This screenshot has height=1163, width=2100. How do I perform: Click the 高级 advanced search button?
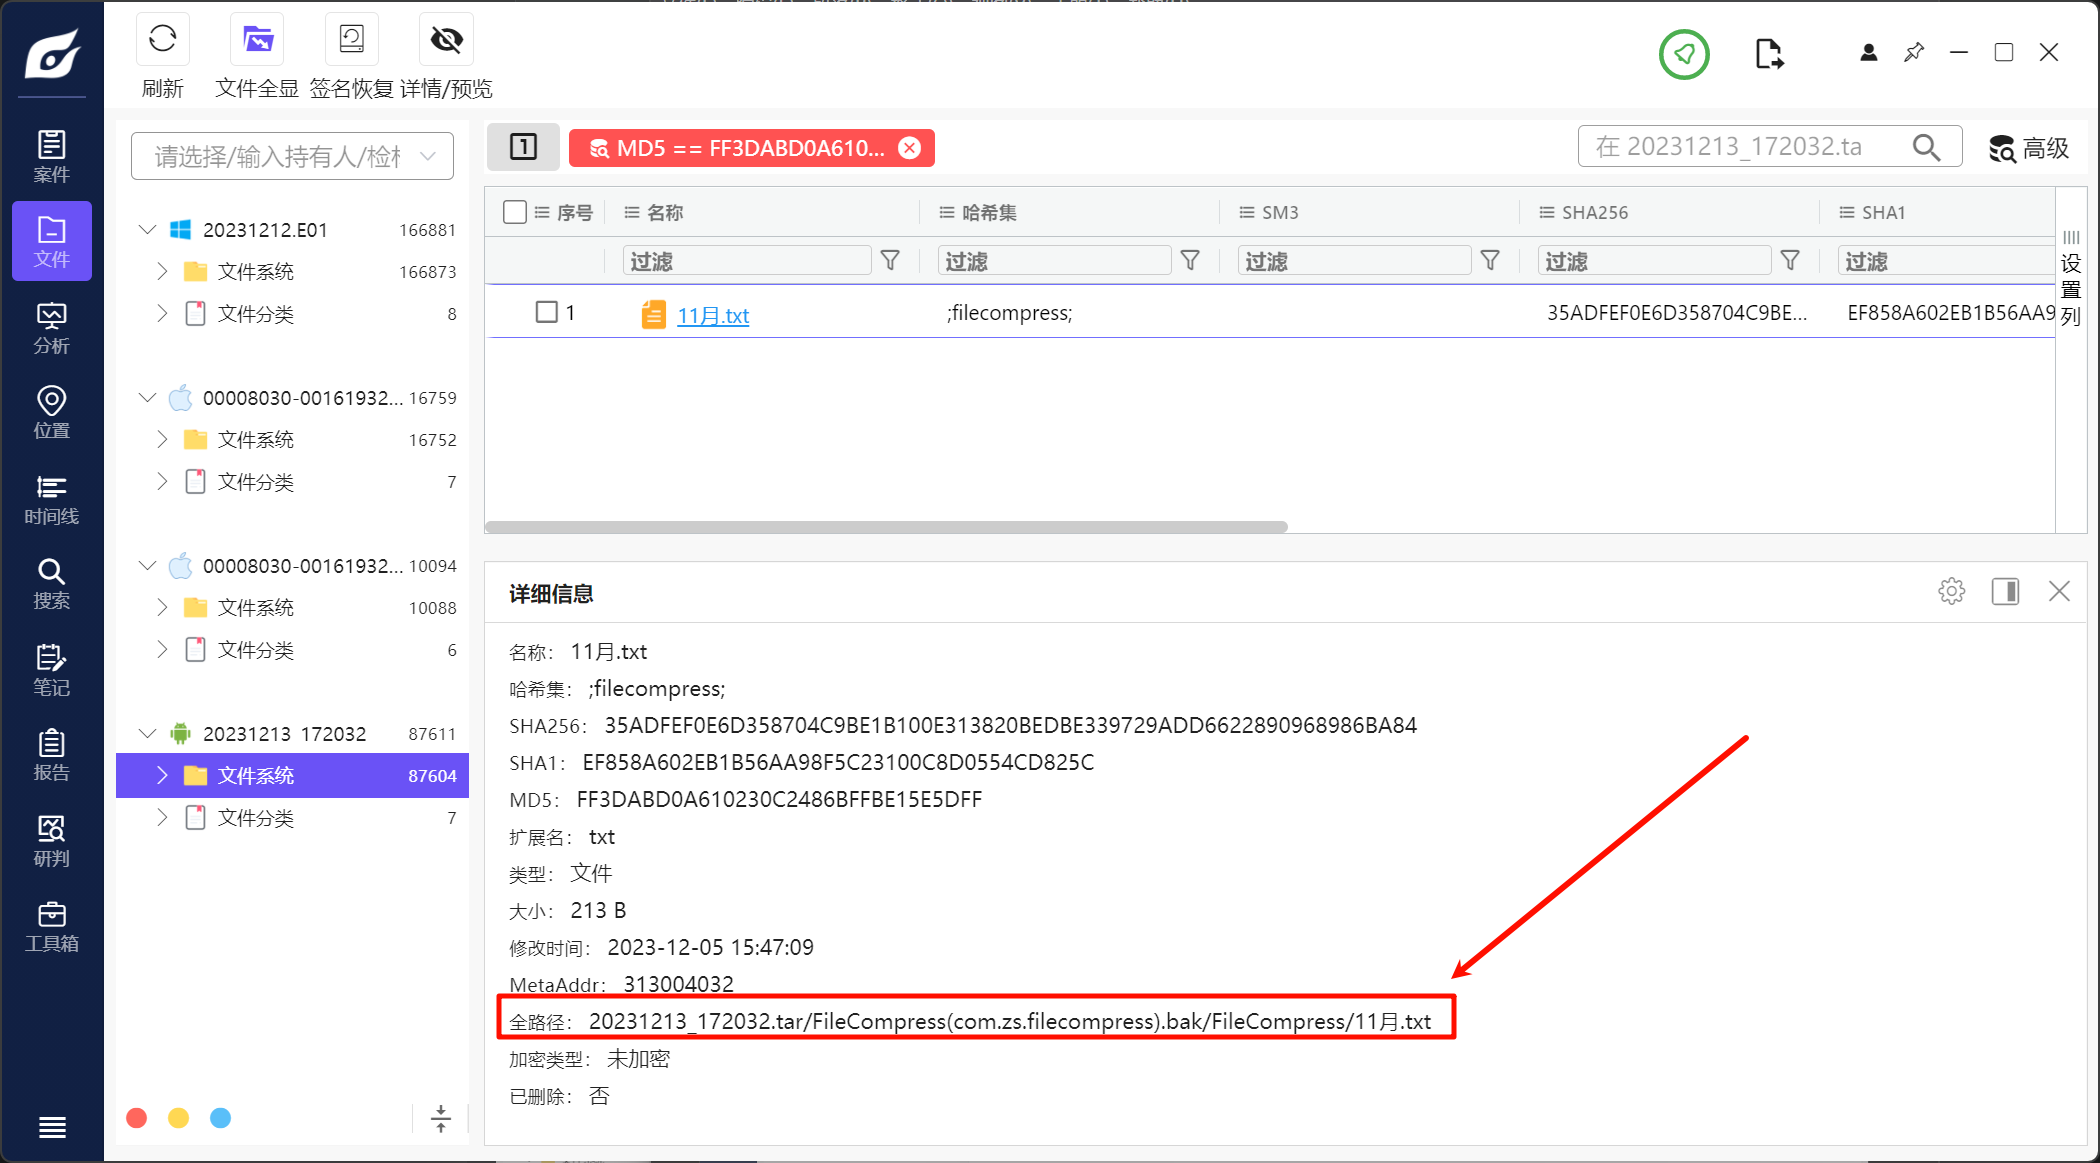tap(2028, 148)
